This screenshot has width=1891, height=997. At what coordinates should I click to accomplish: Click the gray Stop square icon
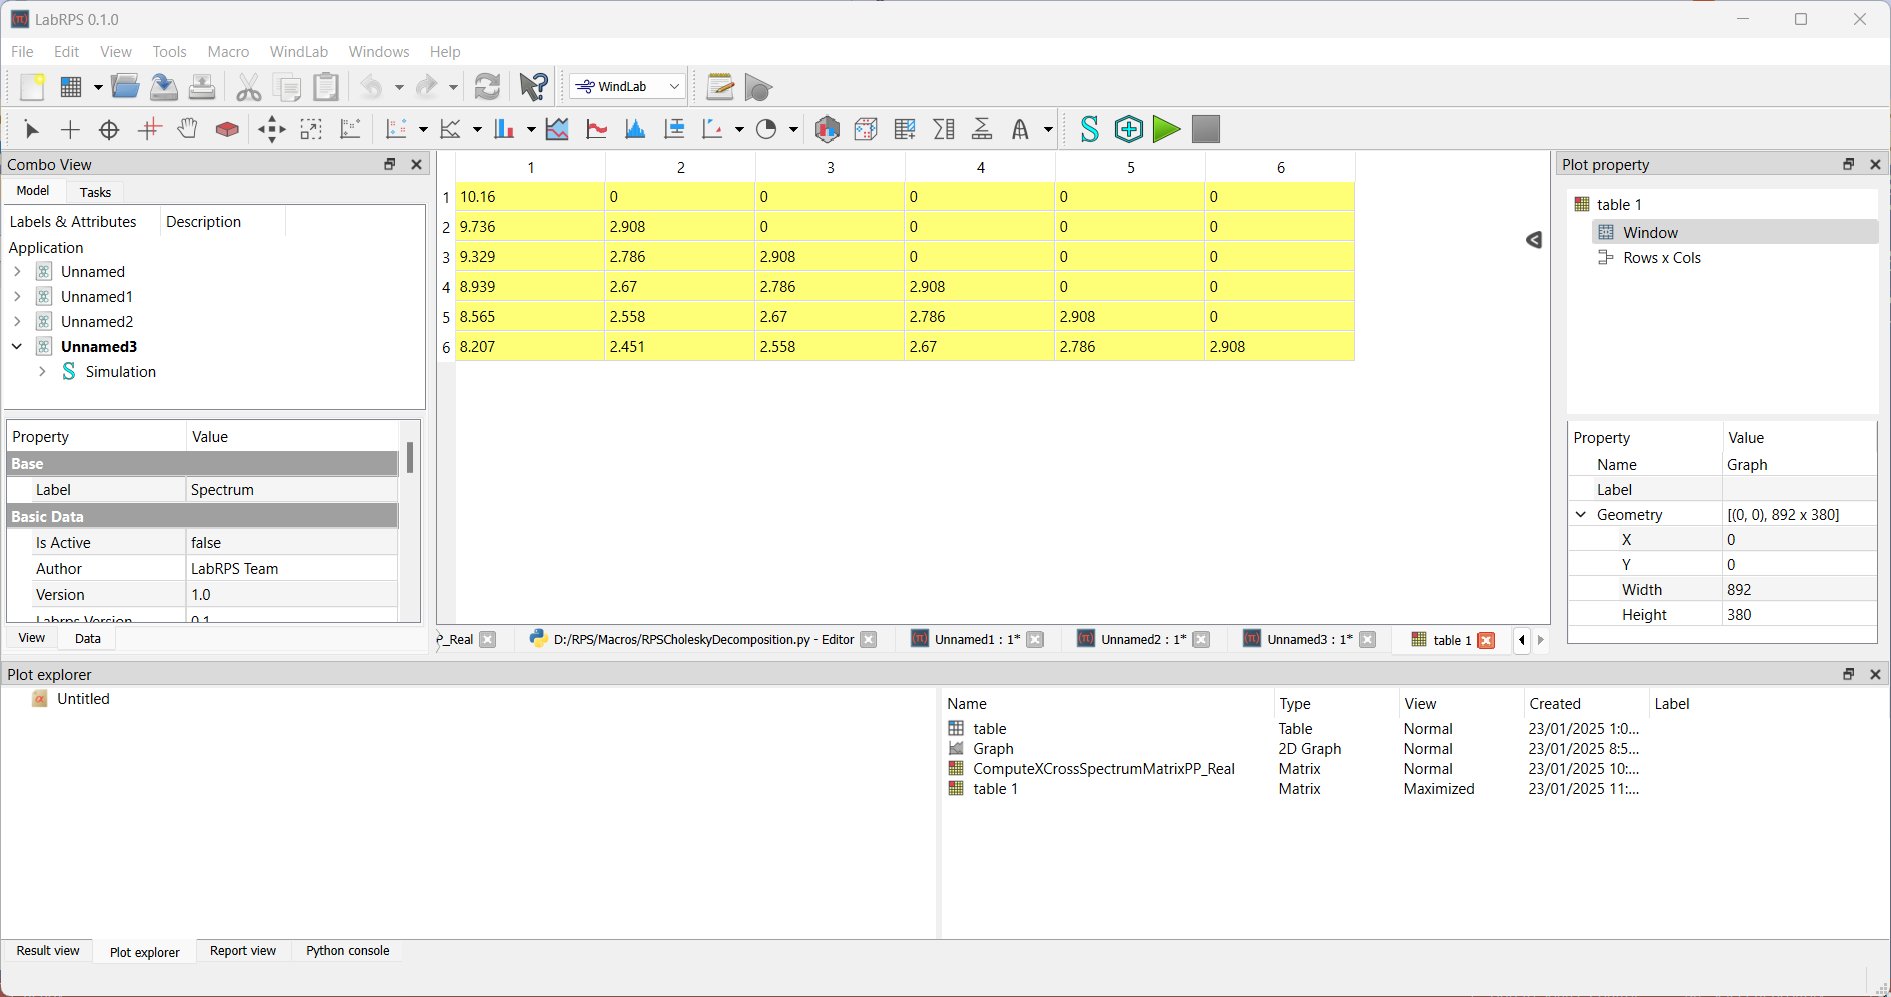pos(1206,129)
